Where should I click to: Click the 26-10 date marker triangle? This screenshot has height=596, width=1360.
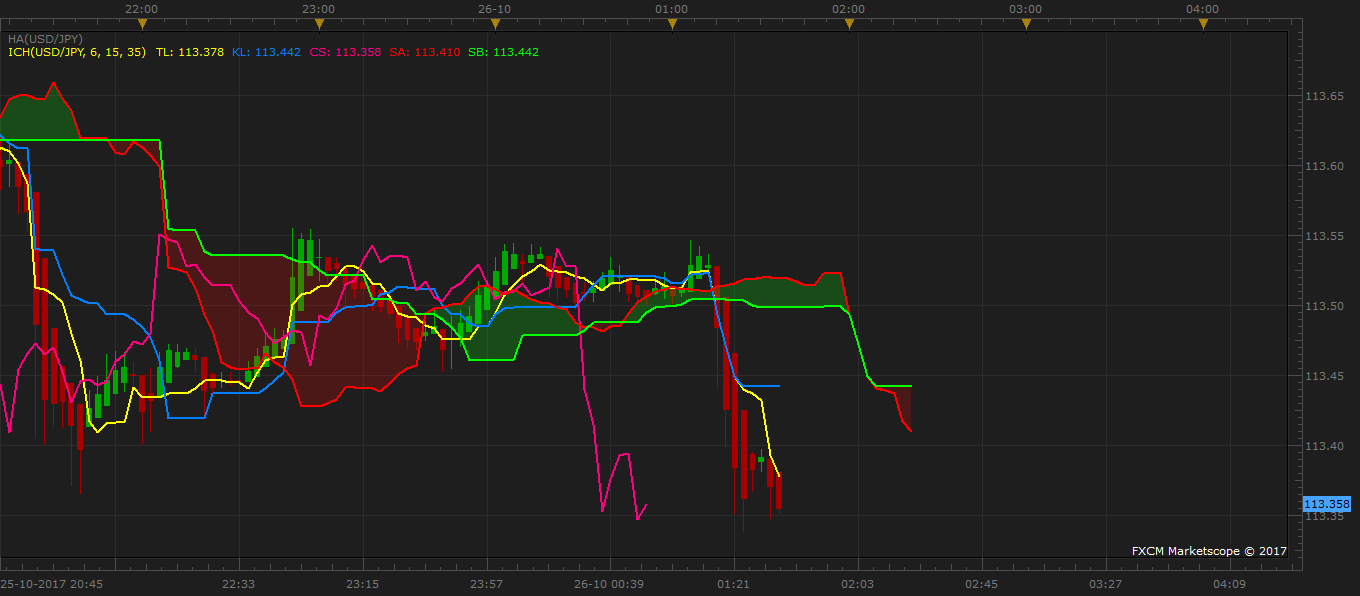tap(495, 22)
